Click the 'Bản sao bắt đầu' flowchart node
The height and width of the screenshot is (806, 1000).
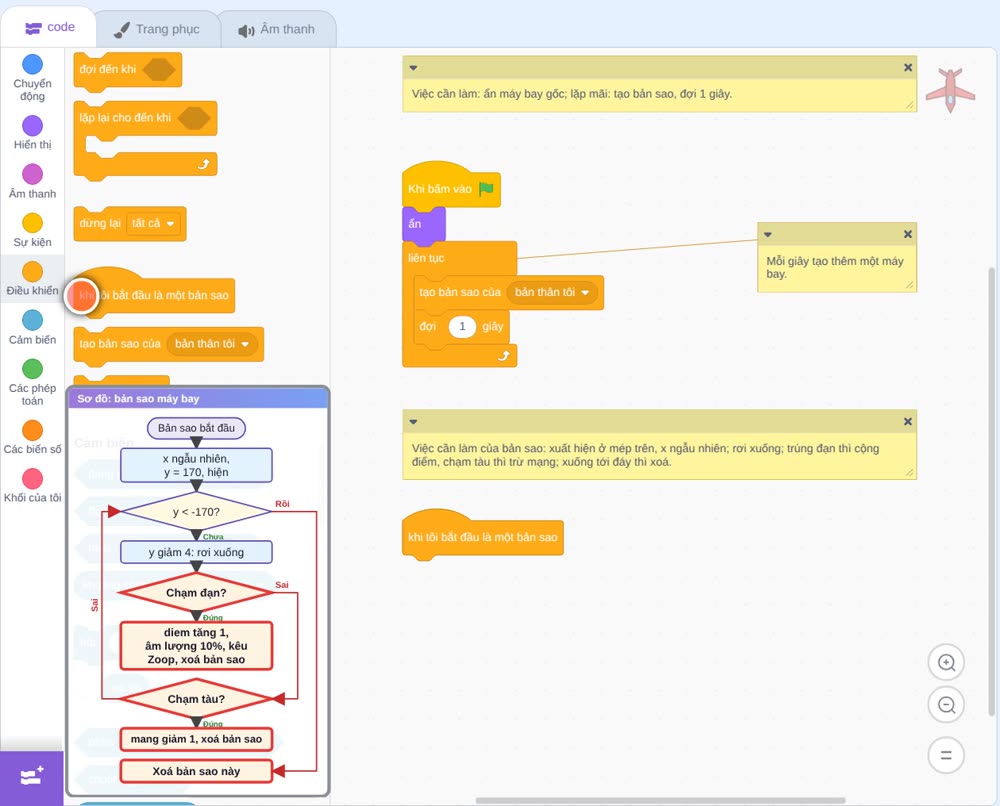(x=196, y=428)
